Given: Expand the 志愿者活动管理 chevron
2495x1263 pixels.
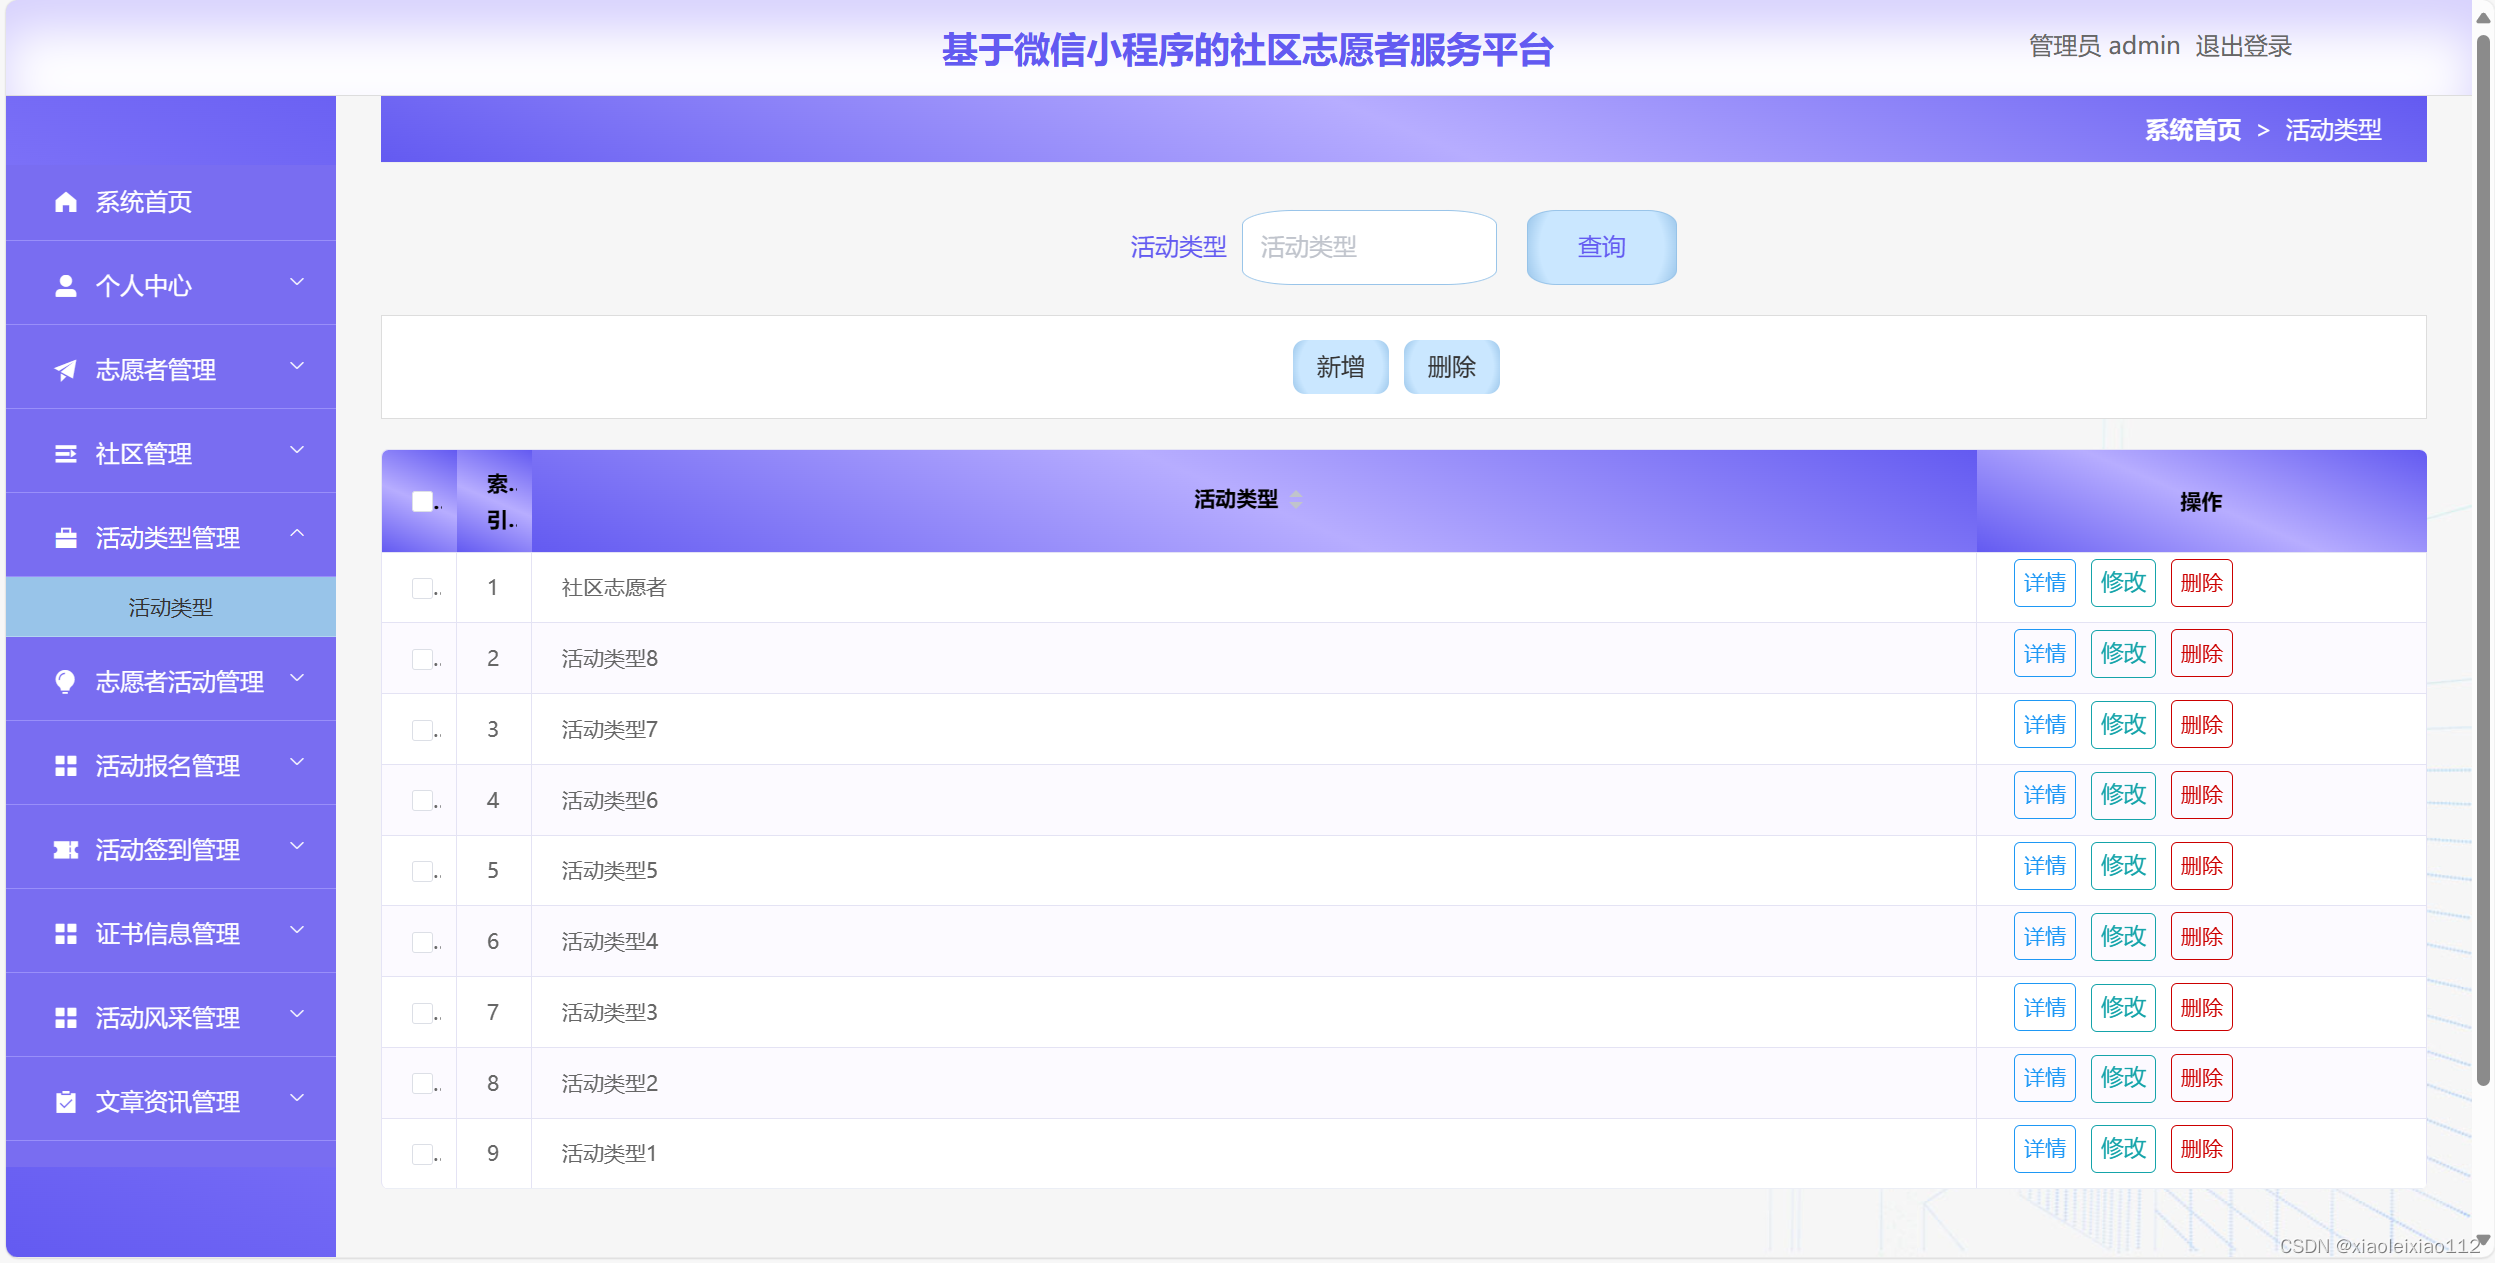Looking at the screenshot, I should [x=297, y=679].
